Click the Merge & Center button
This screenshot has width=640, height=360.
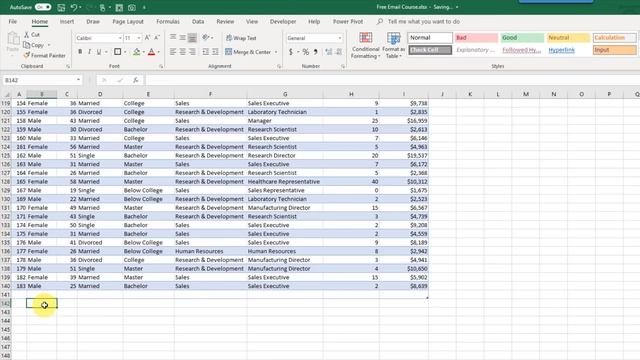[x=248, y=52]
